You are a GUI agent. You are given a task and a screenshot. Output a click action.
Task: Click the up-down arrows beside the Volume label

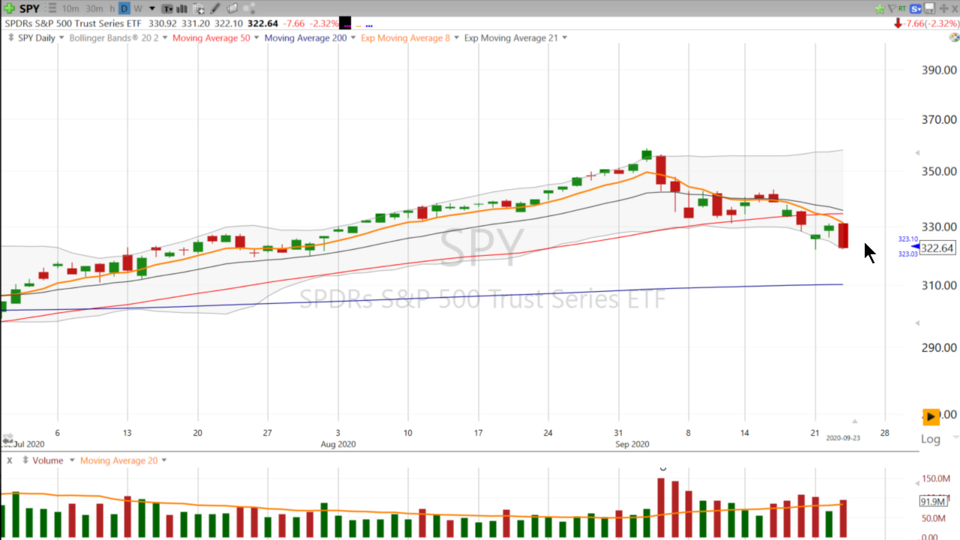pos(25,460)
